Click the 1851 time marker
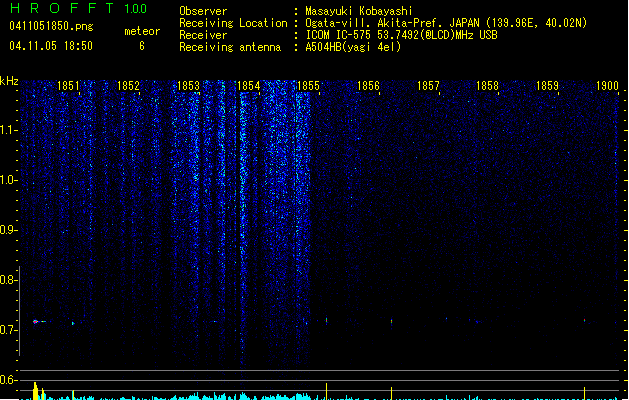This screenshot has width=629, height=400. [x=68, y=86]
